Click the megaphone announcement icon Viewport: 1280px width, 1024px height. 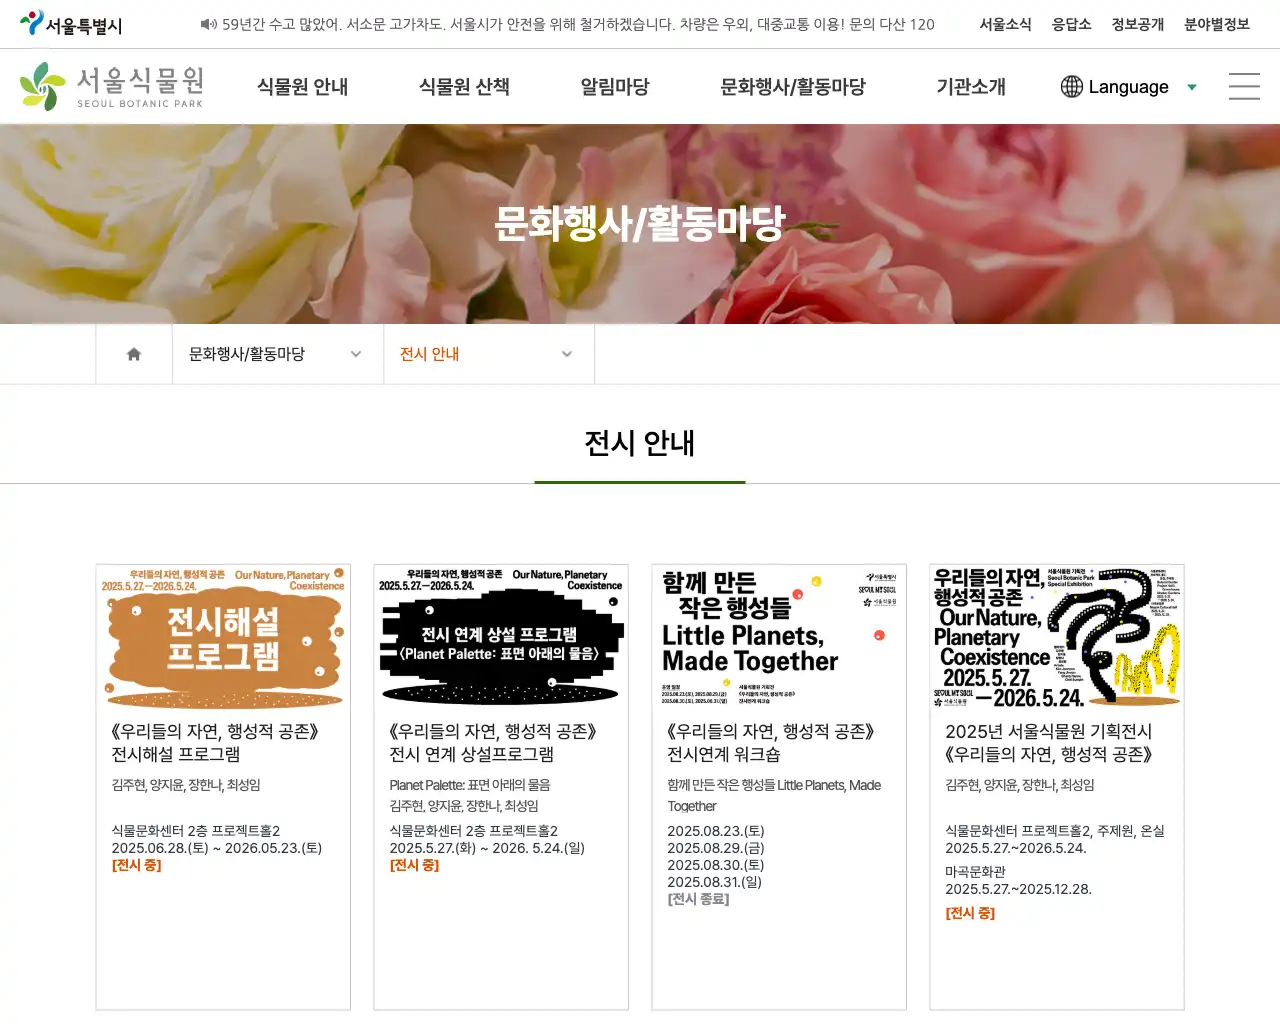208,24
